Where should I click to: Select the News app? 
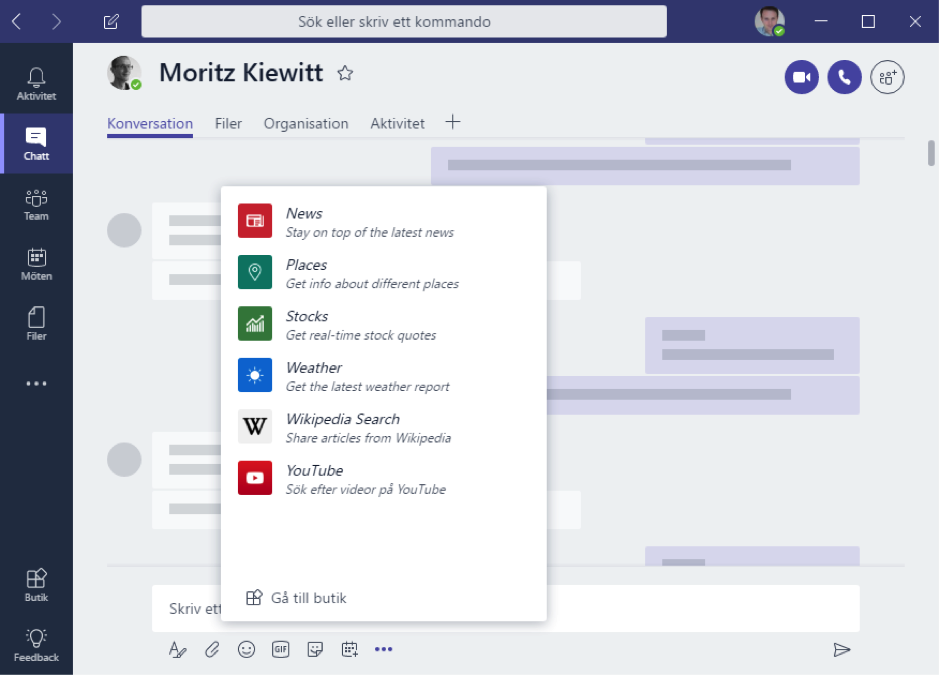pyautogui.click(x=383, y=222)
